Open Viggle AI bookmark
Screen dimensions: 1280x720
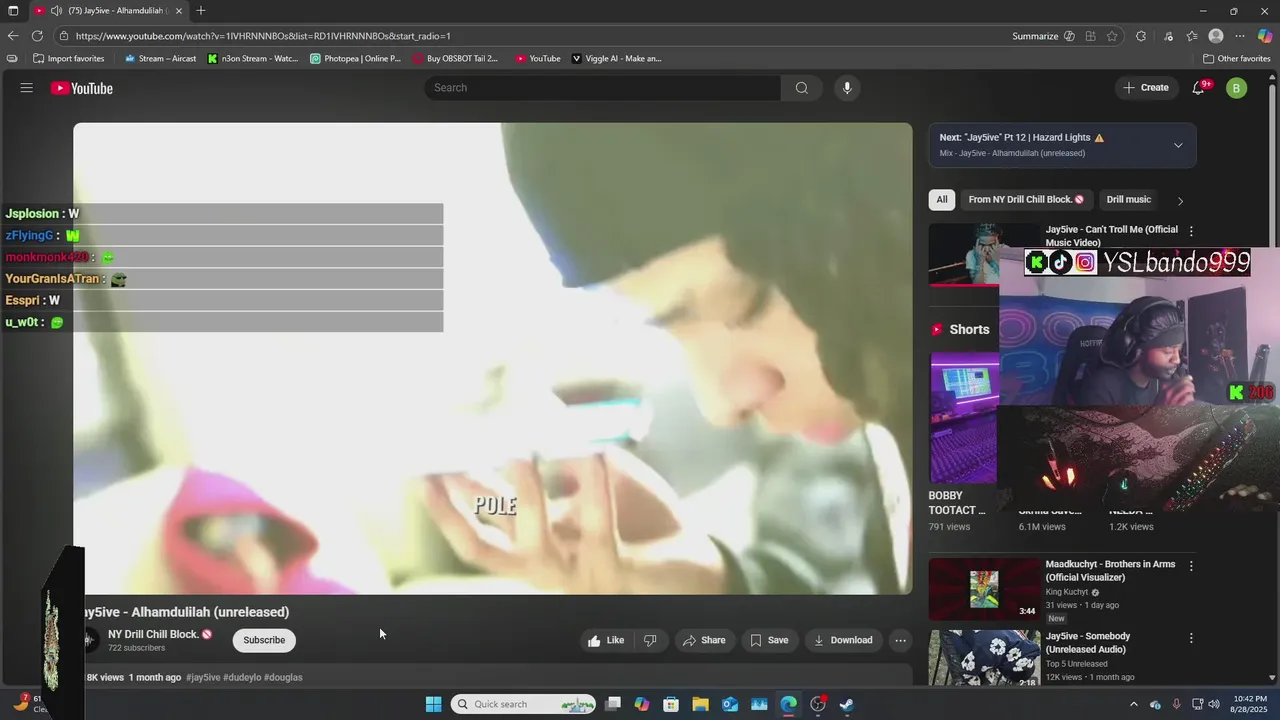click(x=616, y=59)
